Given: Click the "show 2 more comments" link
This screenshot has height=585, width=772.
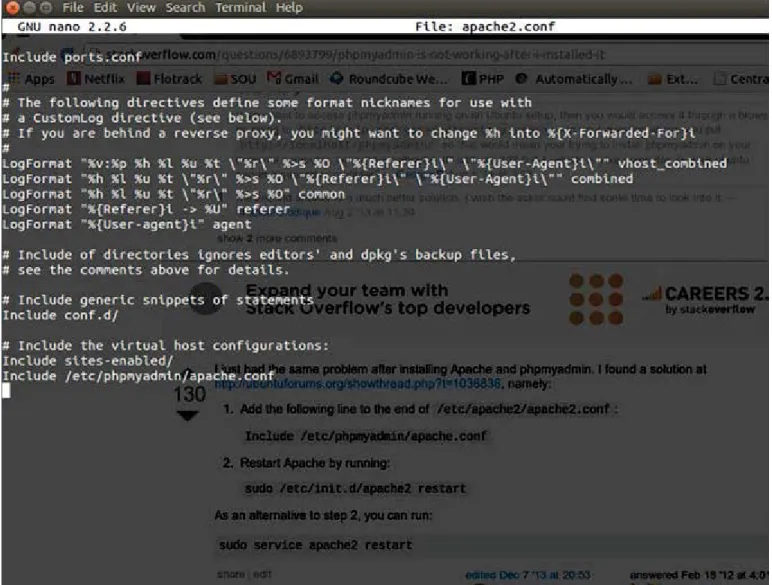Looking at the screenshot, I should (x=277, y=238).
